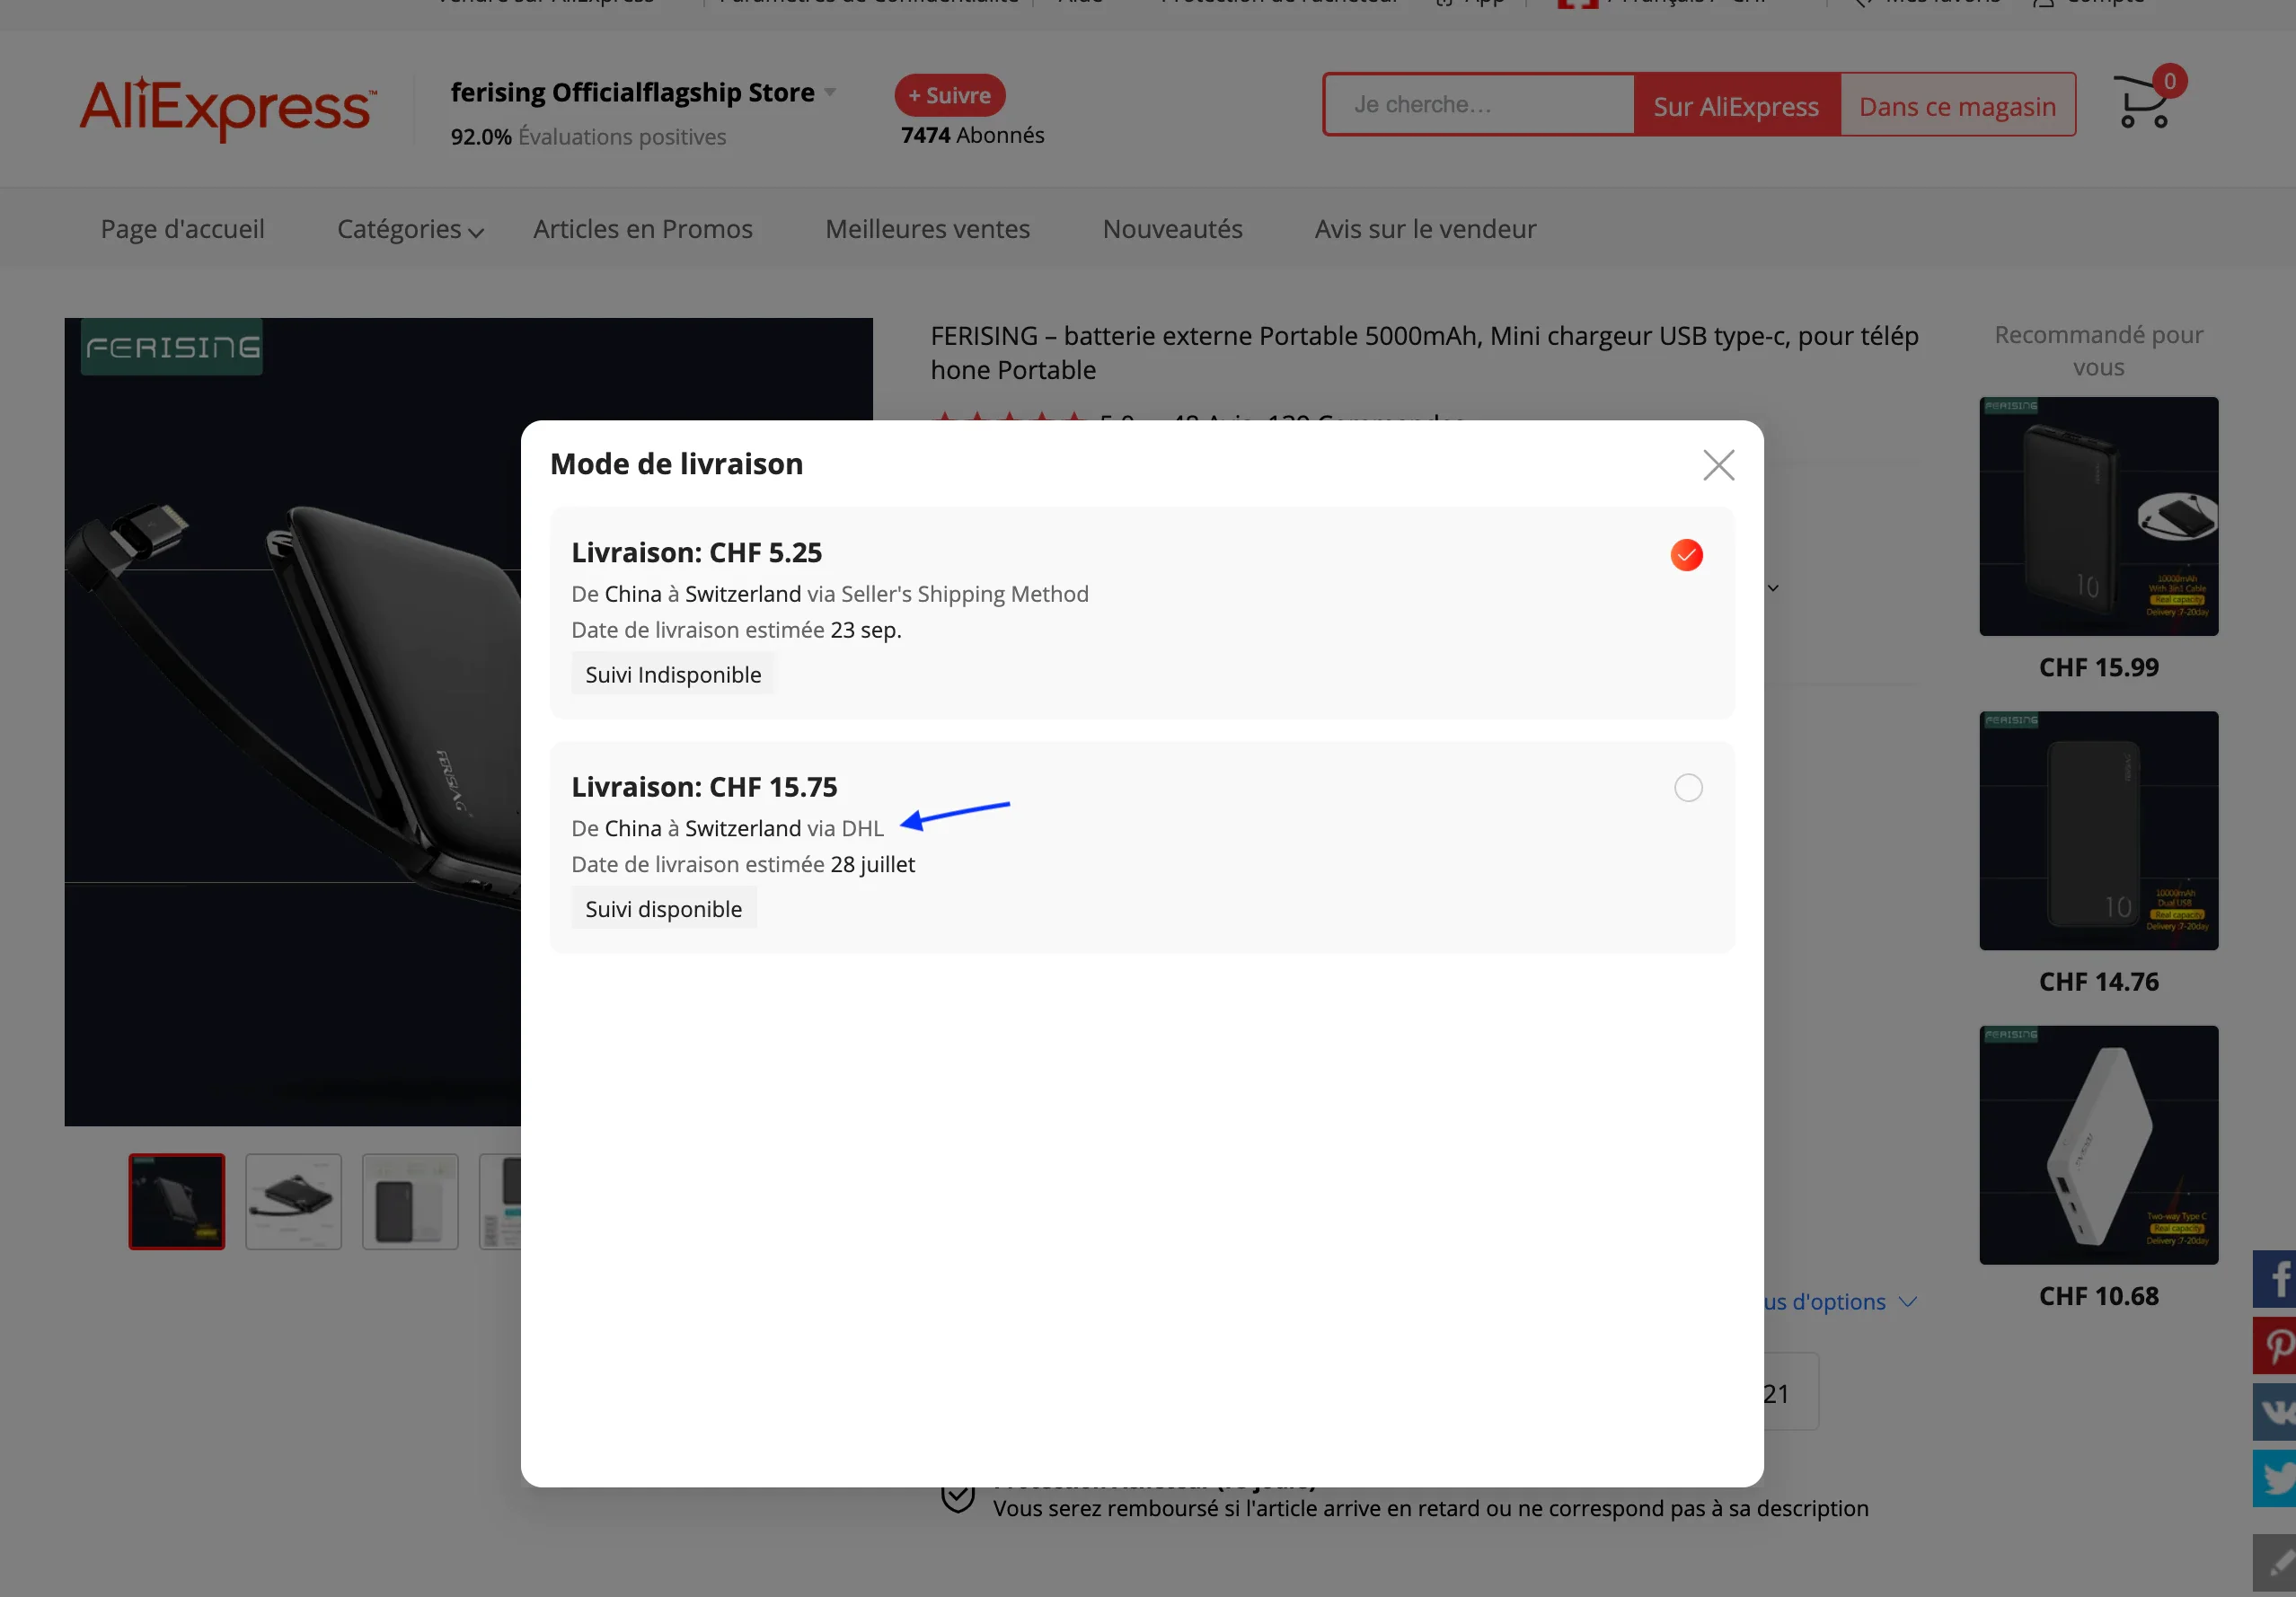Click the AliExpress logo
2296x1597 pixels.
228,106
